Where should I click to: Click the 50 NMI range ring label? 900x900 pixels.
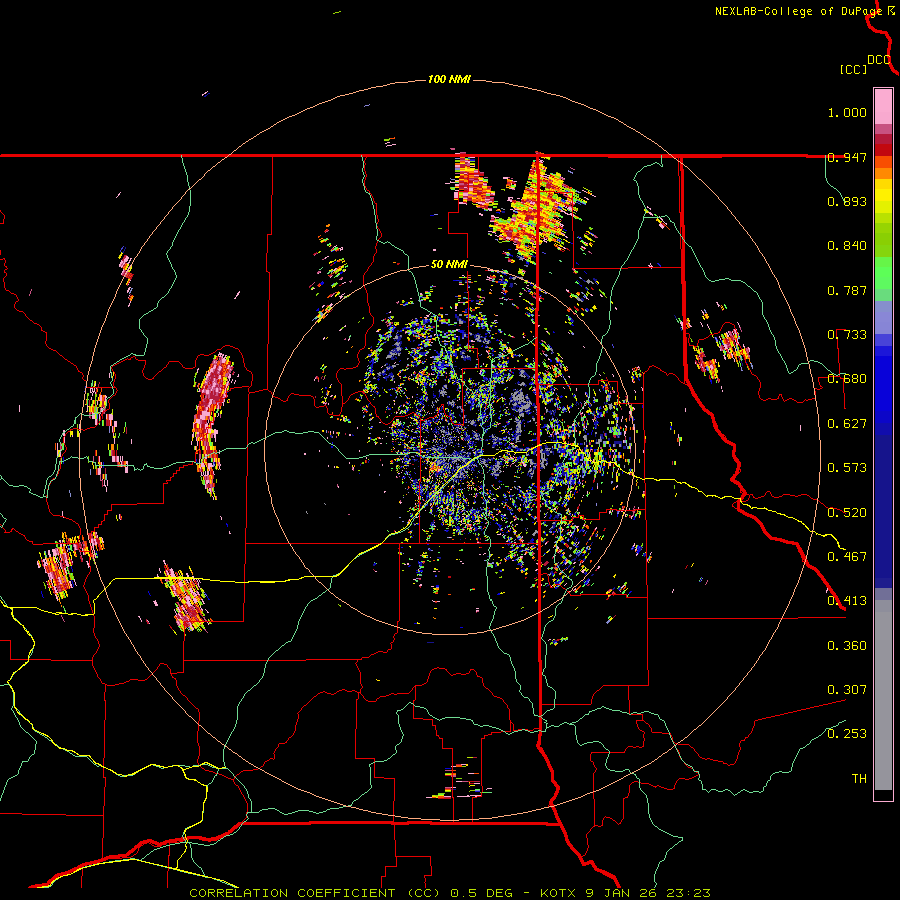tap(449, 265)
